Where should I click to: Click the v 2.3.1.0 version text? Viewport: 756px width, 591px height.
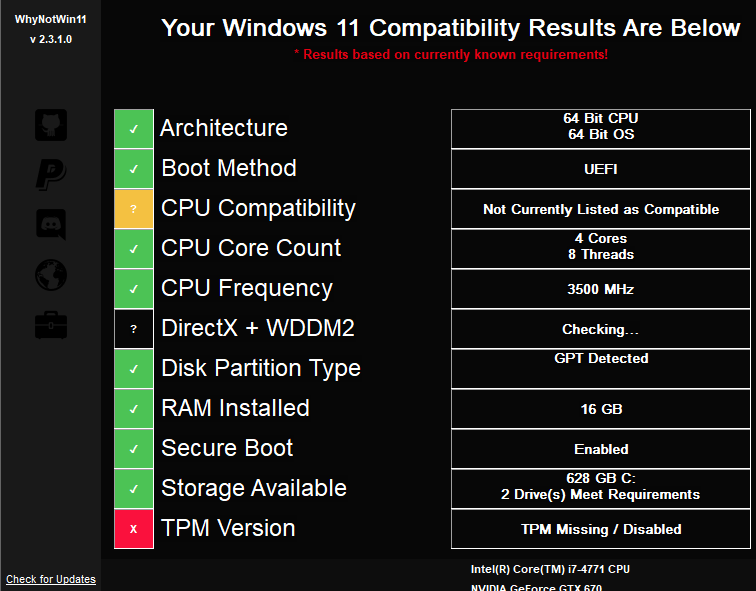(51, 40)
